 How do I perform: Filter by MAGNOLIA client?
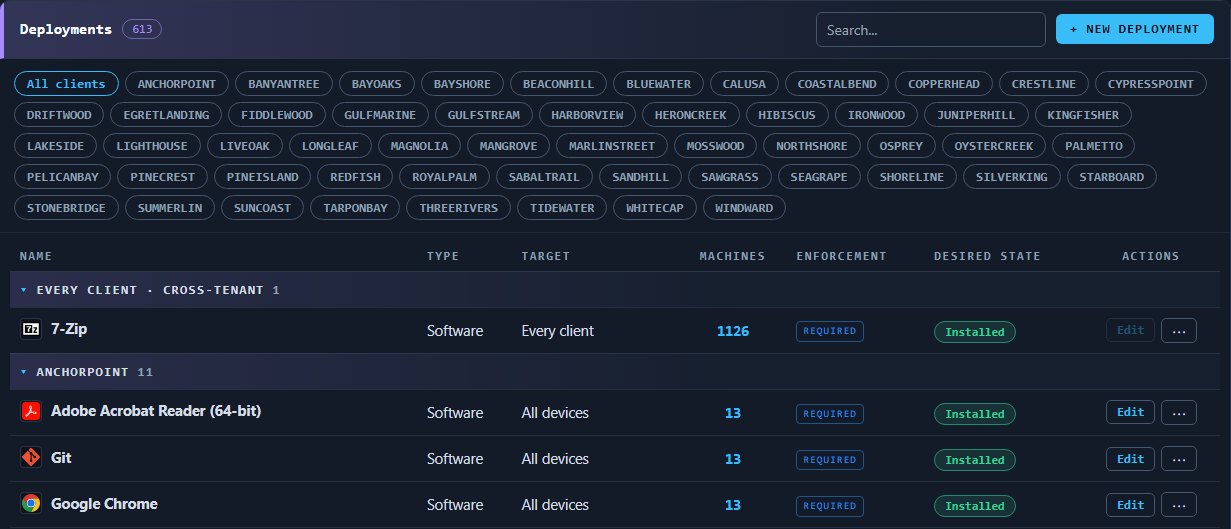[419, 146]
